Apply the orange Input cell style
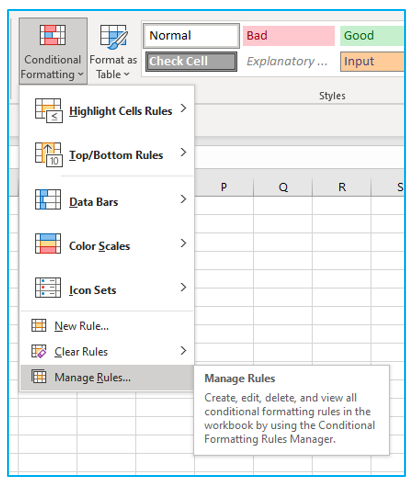 372,61
